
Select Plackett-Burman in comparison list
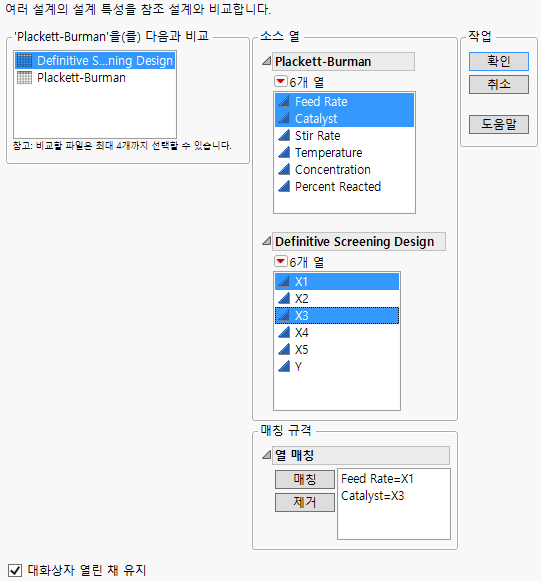[x=95, y=77]
